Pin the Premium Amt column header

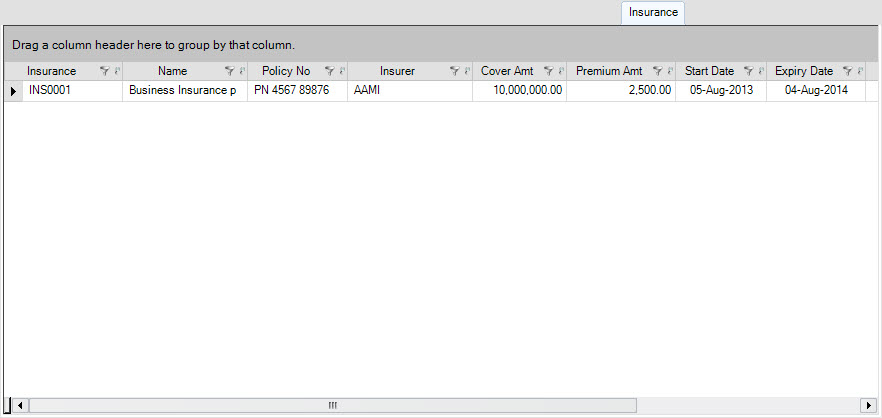click(x=670, y=71)
